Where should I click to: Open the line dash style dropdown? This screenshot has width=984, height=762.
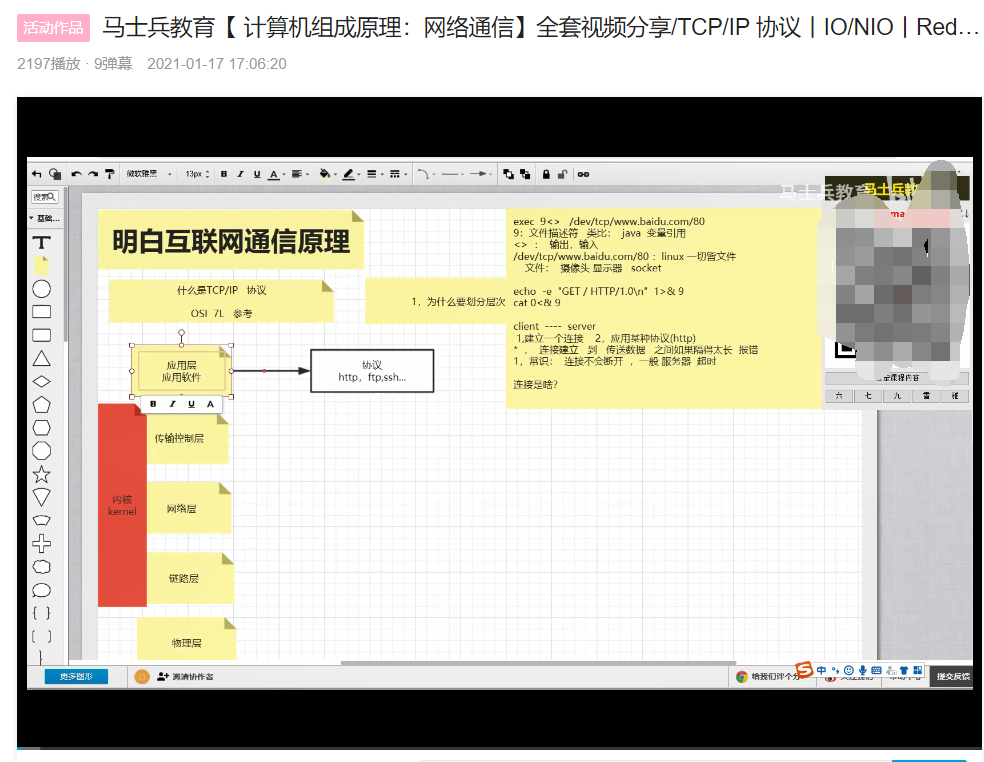pos(398,174)
